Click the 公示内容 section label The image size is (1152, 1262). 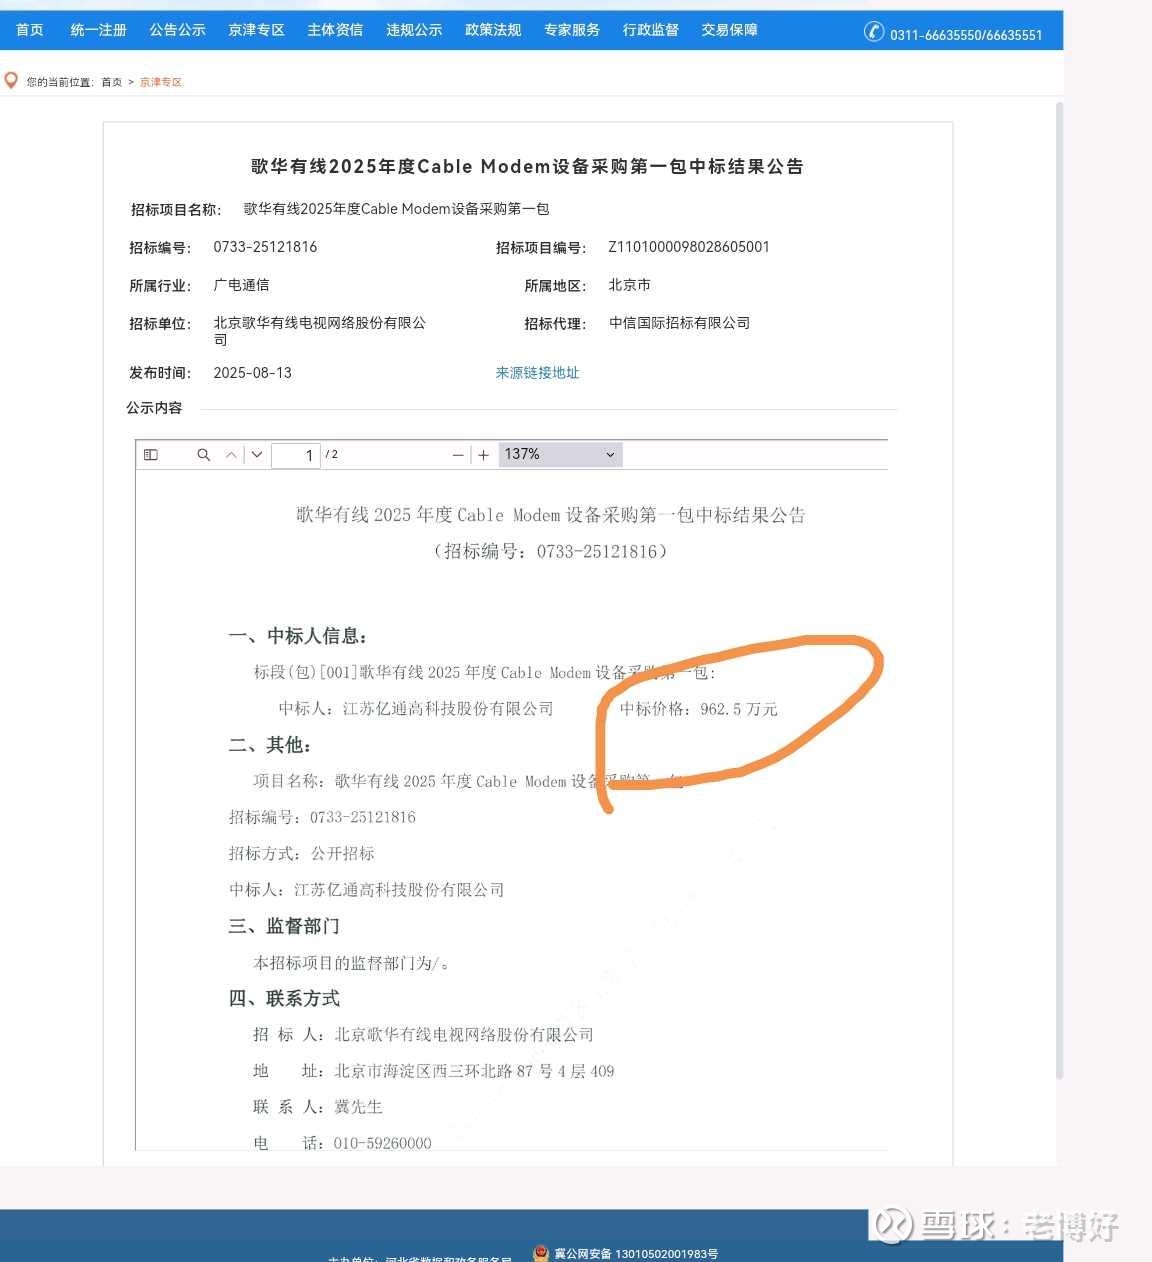tap(154, 408)
